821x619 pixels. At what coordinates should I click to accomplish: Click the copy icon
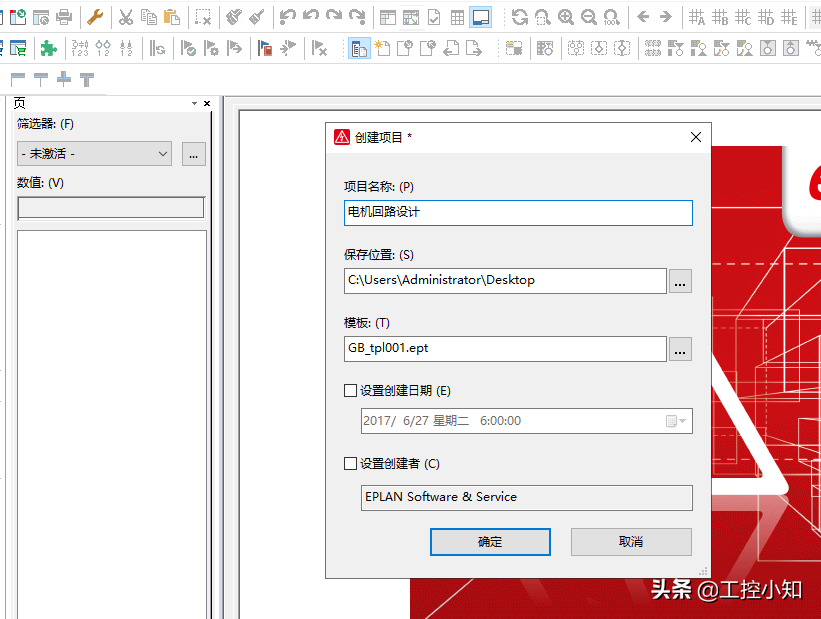149,17
